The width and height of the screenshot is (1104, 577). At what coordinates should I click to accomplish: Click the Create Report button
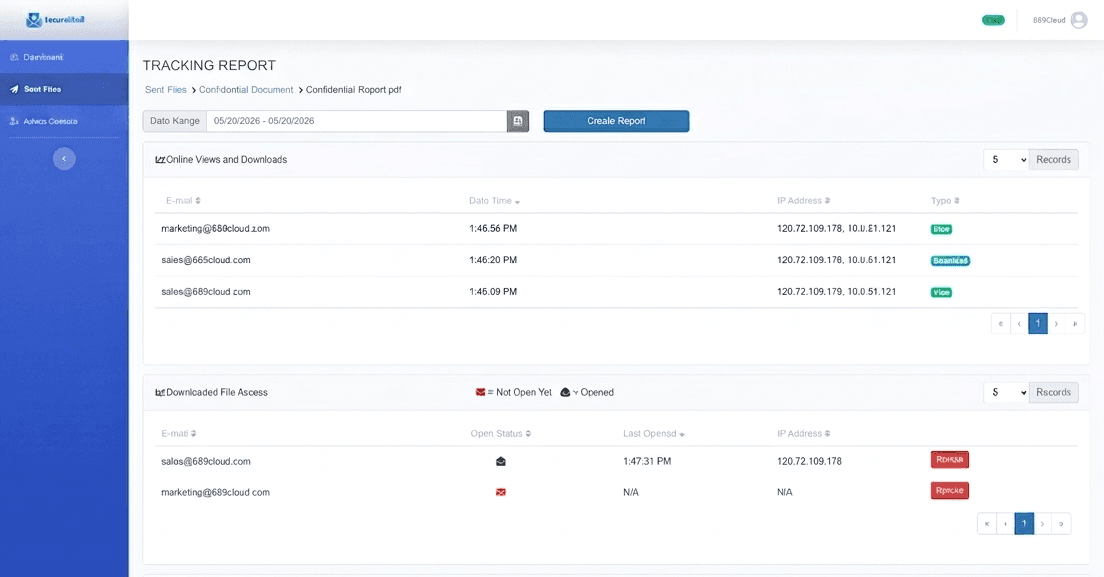pyautogui.click(x=616, y=121)
